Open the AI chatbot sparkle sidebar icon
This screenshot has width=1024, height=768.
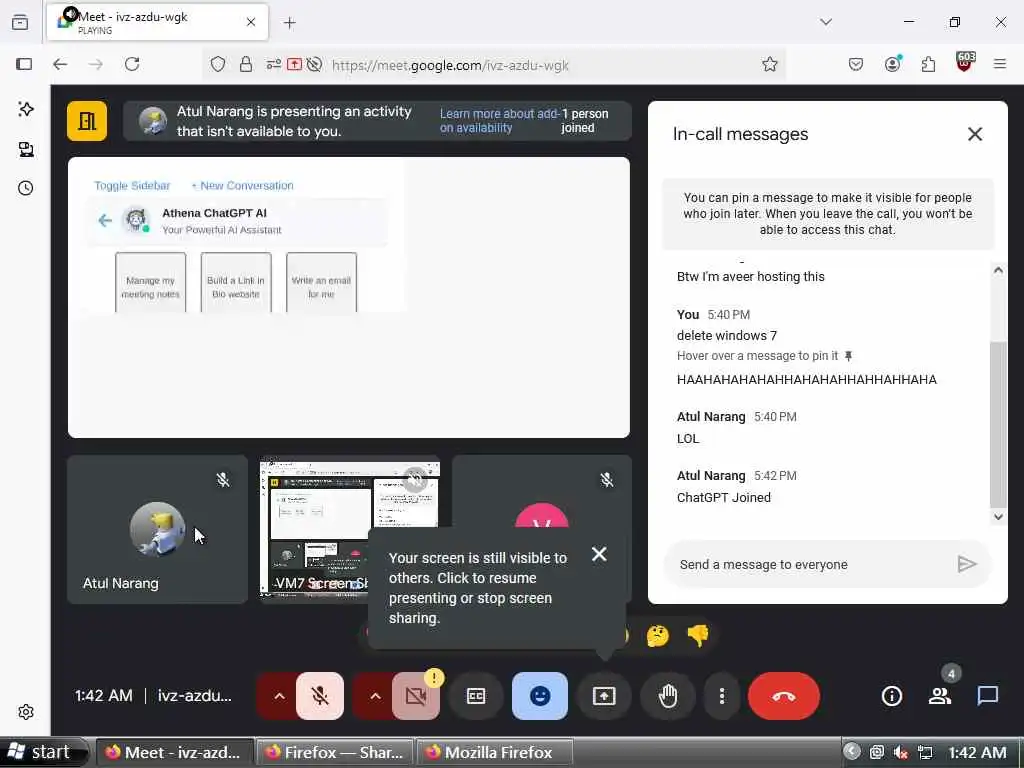tap(25, 109)
